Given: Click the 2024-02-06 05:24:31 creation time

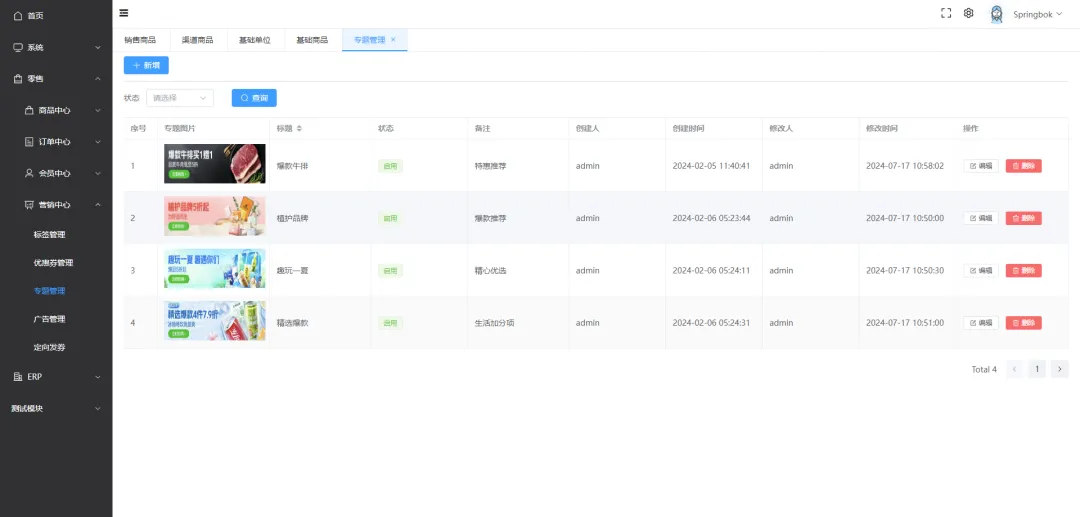Looking at the screenshot, I should [712, 323].
